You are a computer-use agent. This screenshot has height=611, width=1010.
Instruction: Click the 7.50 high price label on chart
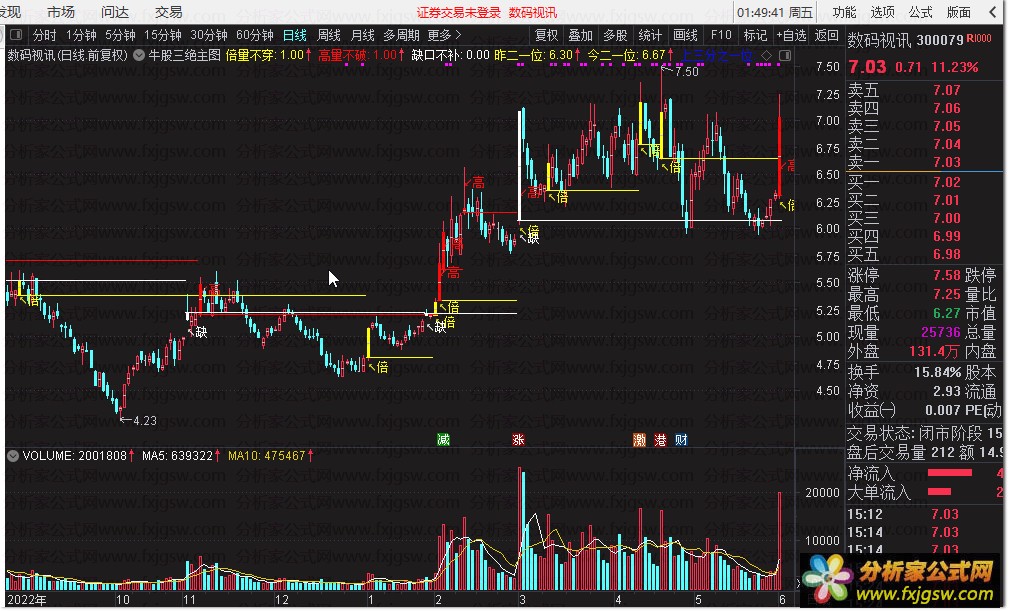[687, 72]
